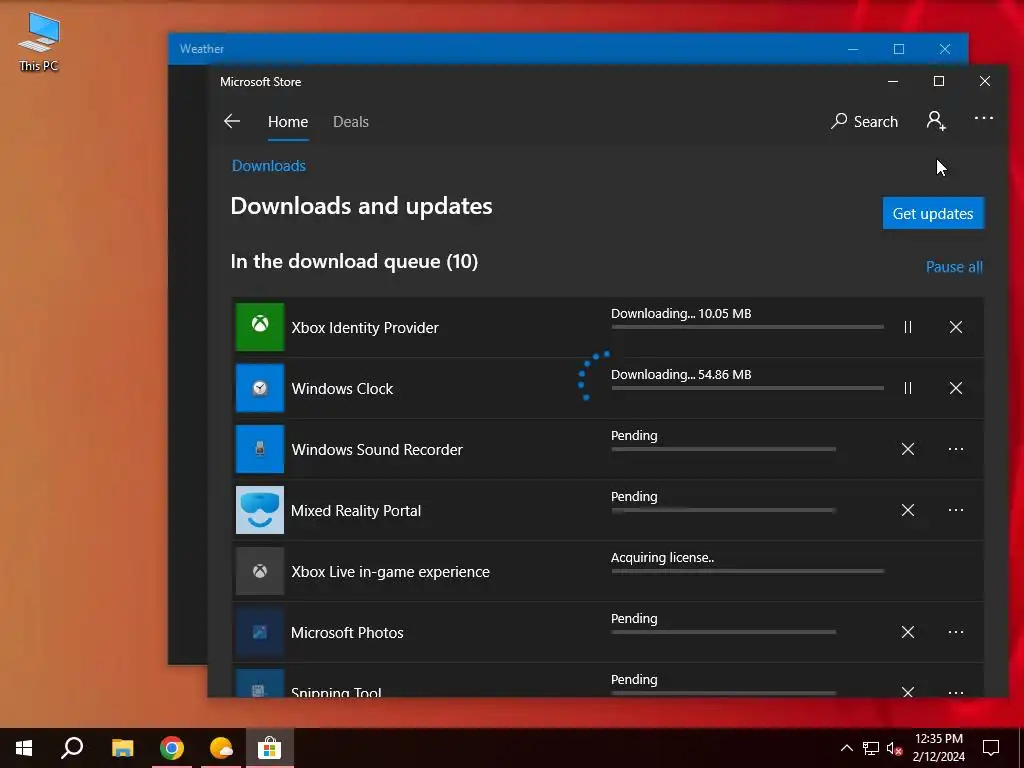Screen dimensions: 1024x768
Task: Click the Windows Sound Recorder app icon
Action: click(x=260, y=449)
